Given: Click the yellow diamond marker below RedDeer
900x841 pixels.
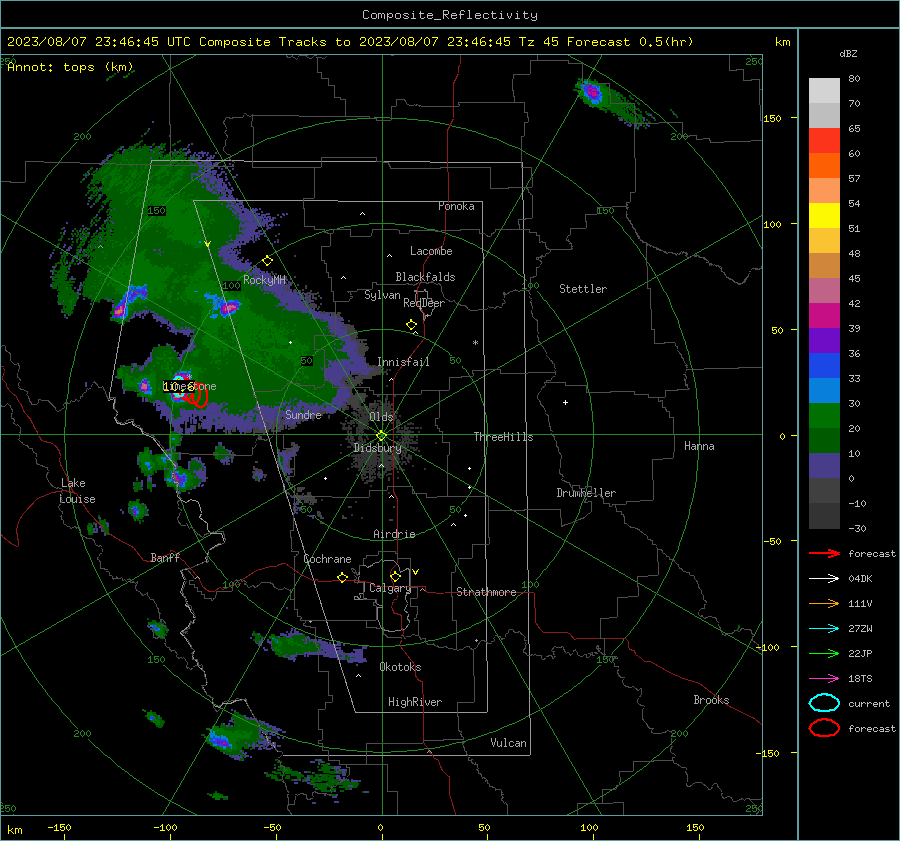Looking at the screenshot, I should click(412, 325).
